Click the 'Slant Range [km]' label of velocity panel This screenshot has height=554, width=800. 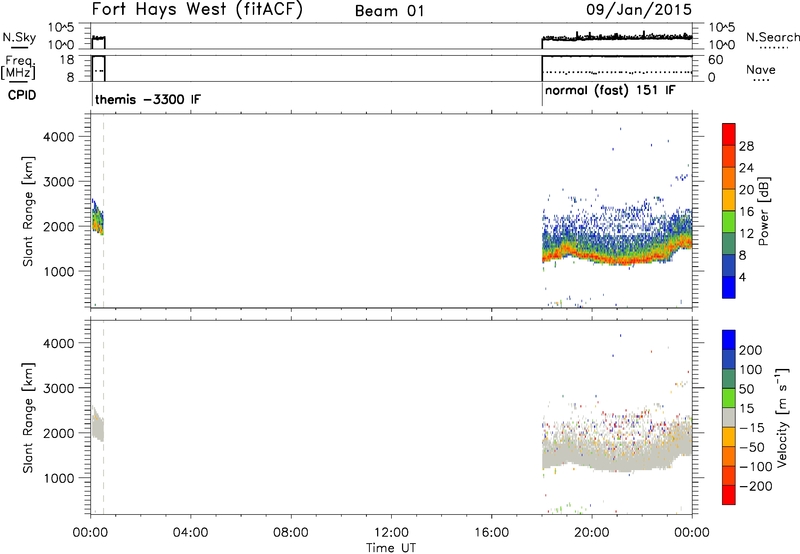[28, 418]
